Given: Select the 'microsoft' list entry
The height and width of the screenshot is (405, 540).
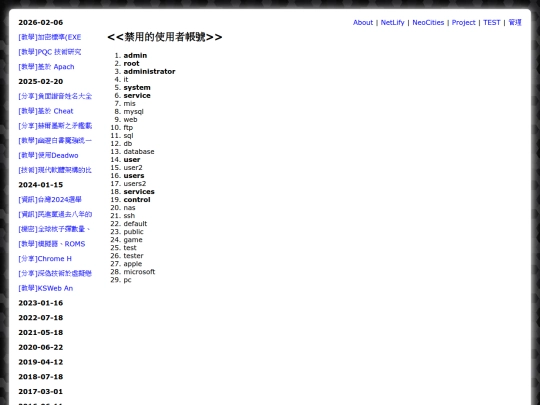Looking at the screenshot, I should 139,272.
